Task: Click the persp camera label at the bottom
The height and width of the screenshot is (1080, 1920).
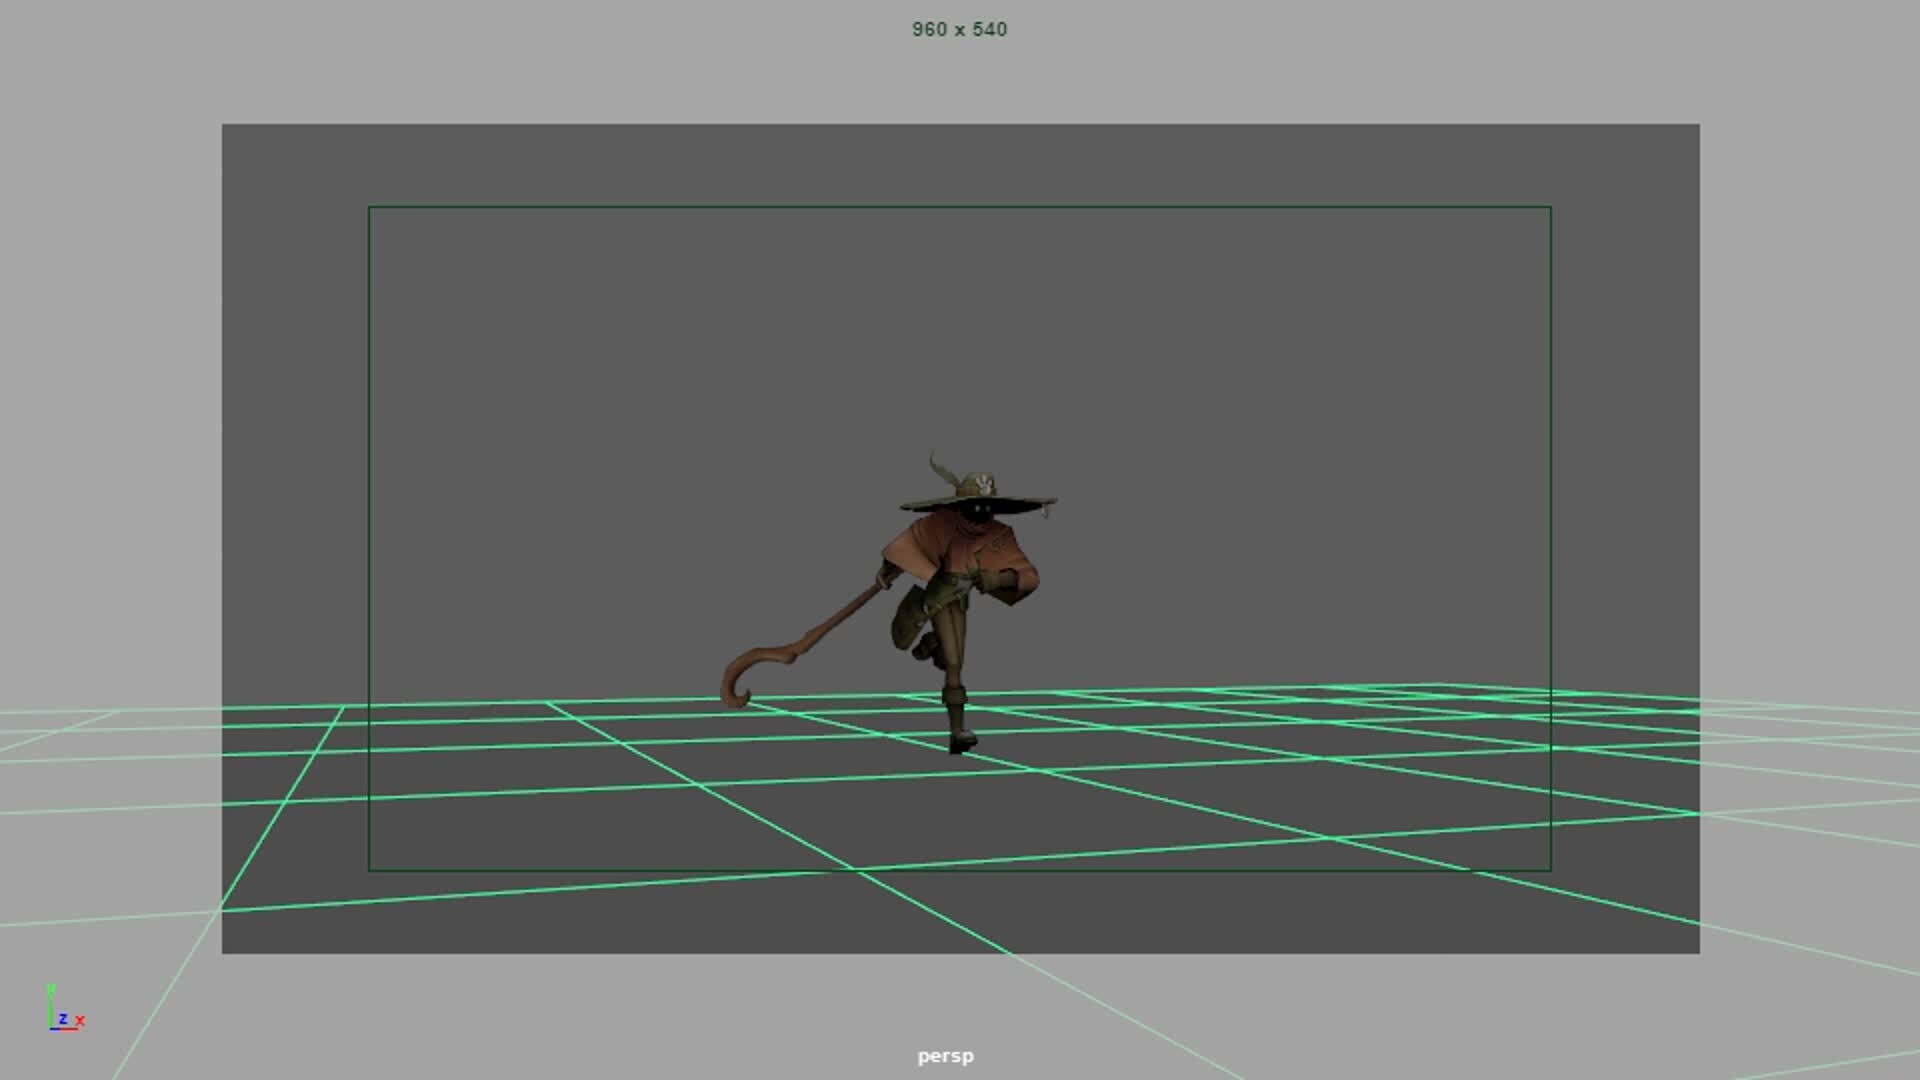Action: pos(945,1055)
